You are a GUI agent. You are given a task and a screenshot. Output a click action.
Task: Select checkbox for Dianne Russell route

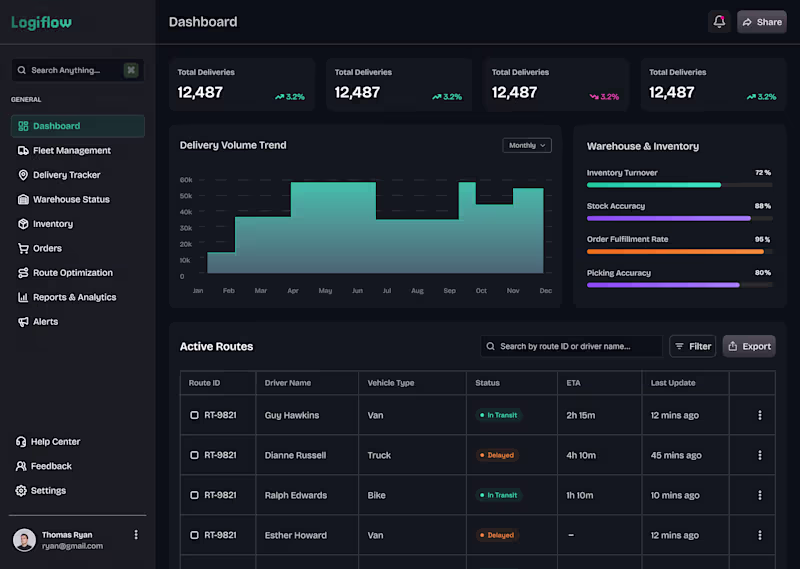tap(194, 455)
